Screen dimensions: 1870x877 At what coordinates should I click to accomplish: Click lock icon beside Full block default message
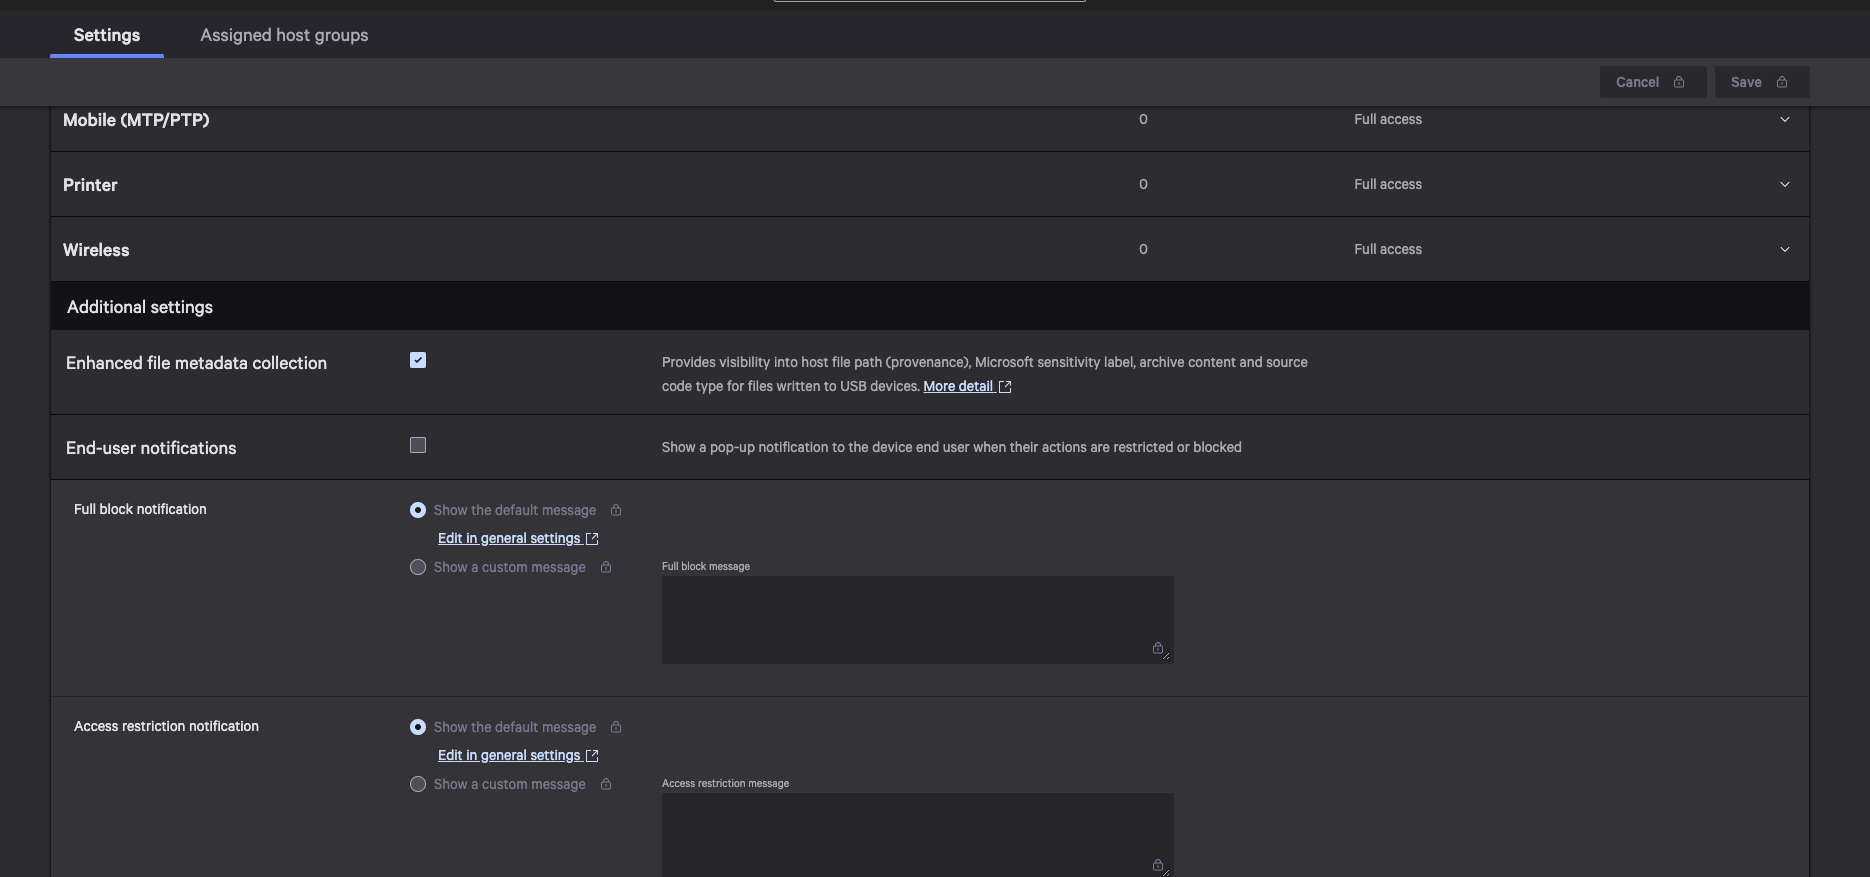[616, 510]
